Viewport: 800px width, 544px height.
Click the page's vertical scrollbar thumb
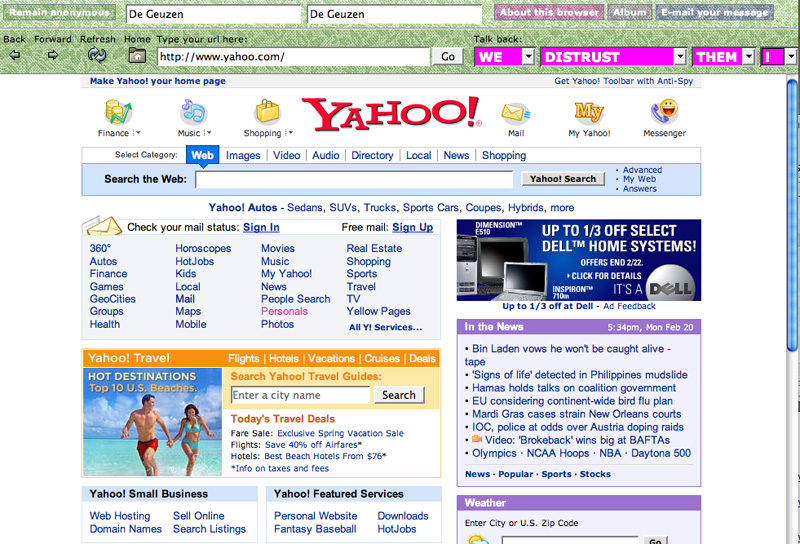(791, 215)
